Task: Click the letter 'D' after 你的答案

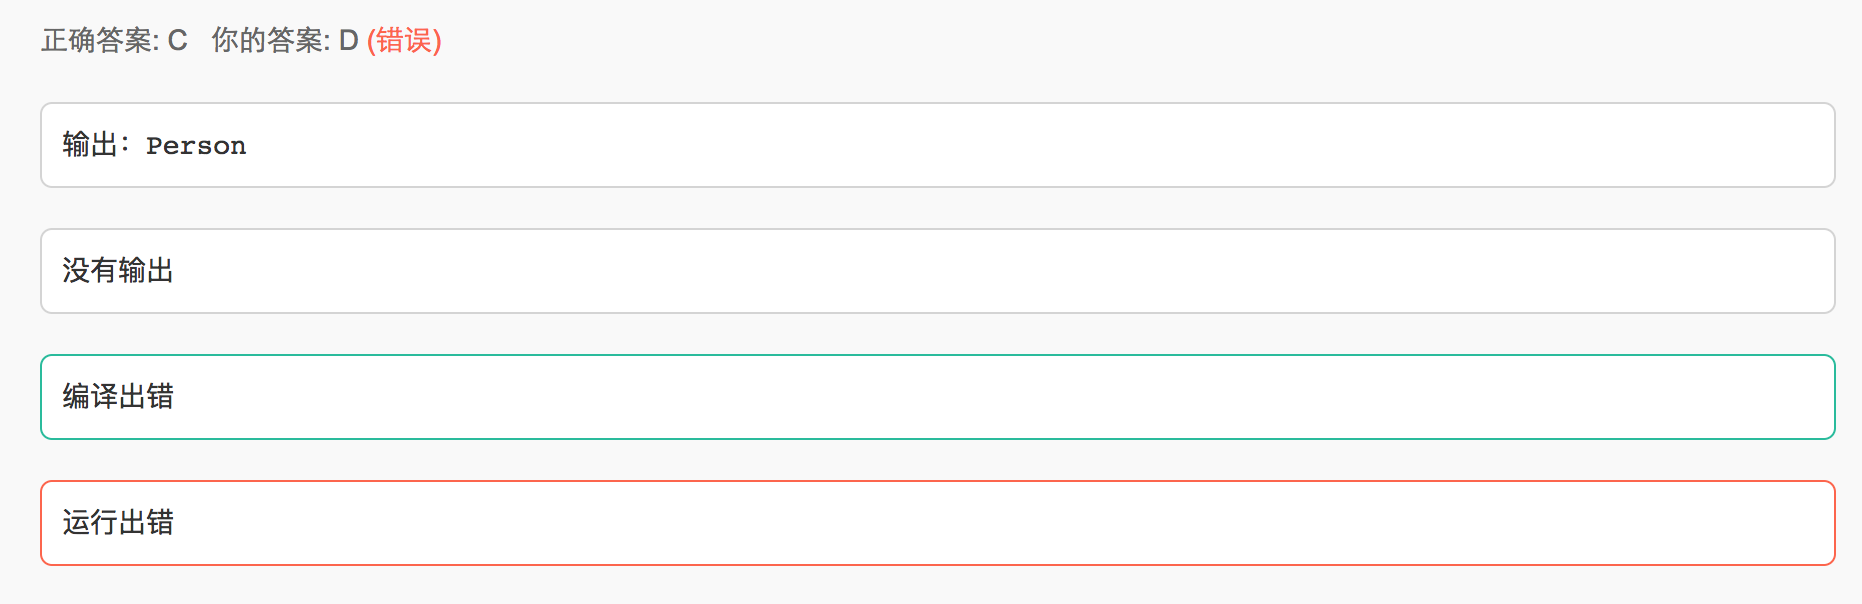Action: tap(348, 40)
